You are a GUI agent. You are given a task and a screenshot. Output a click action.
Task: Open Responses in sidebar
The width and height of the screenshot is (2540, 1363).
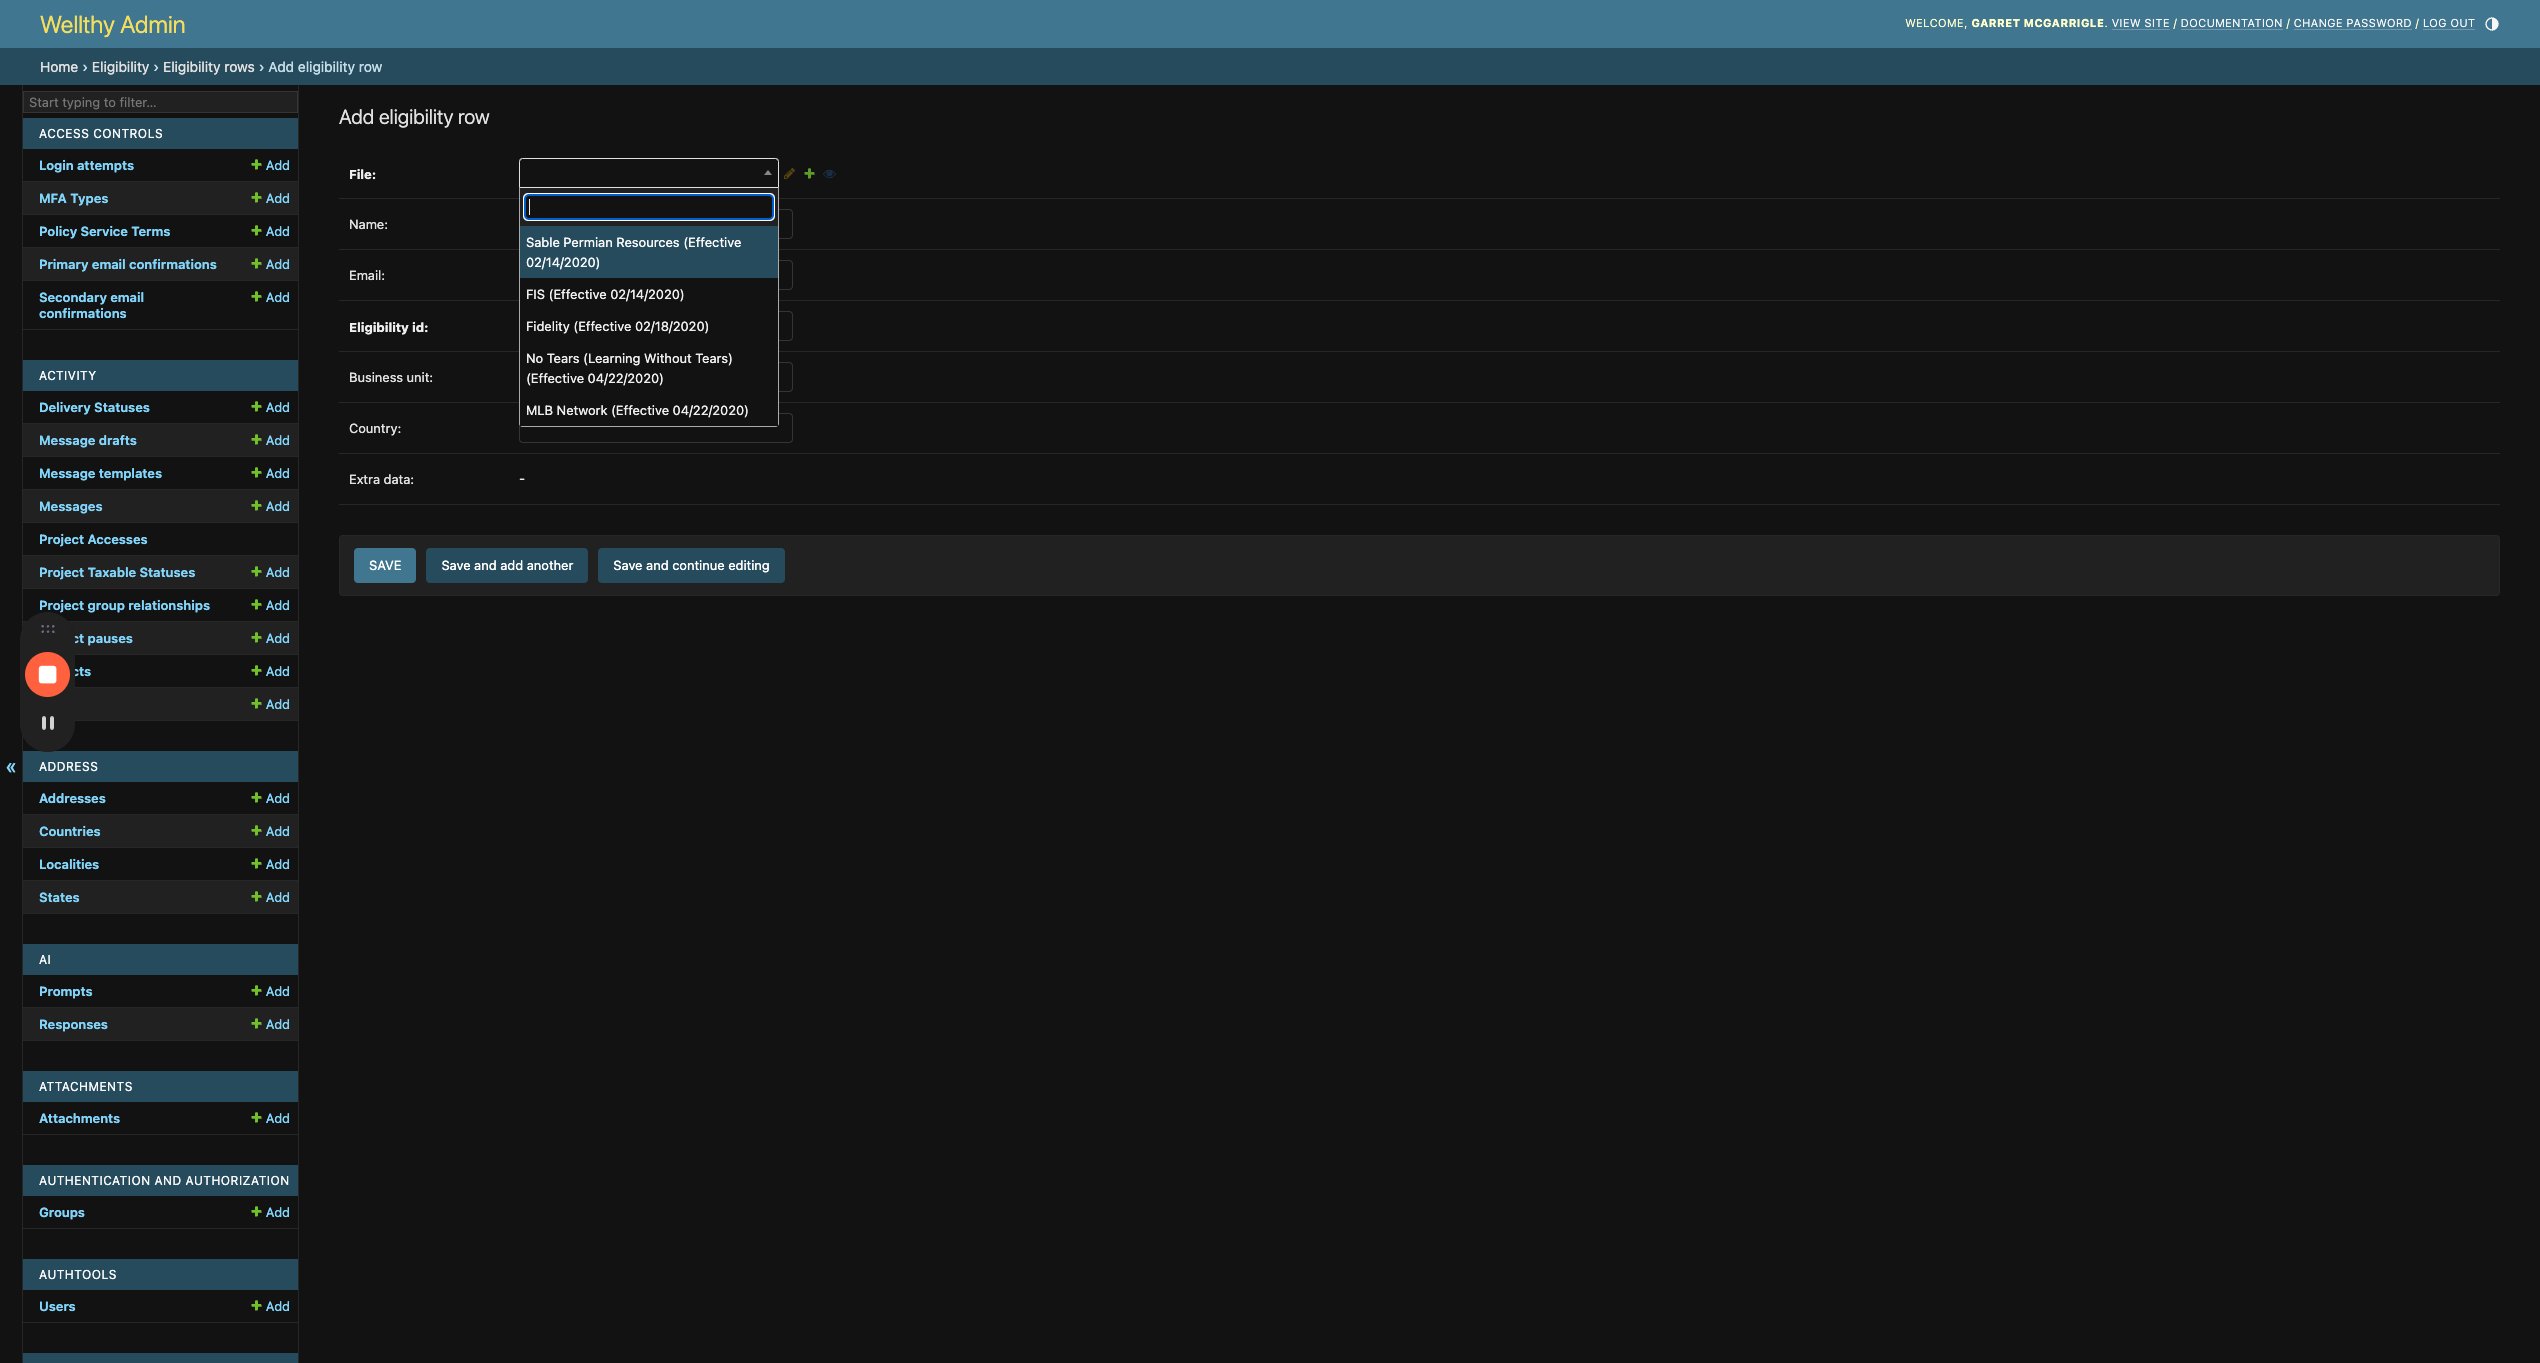(73, 1024)
